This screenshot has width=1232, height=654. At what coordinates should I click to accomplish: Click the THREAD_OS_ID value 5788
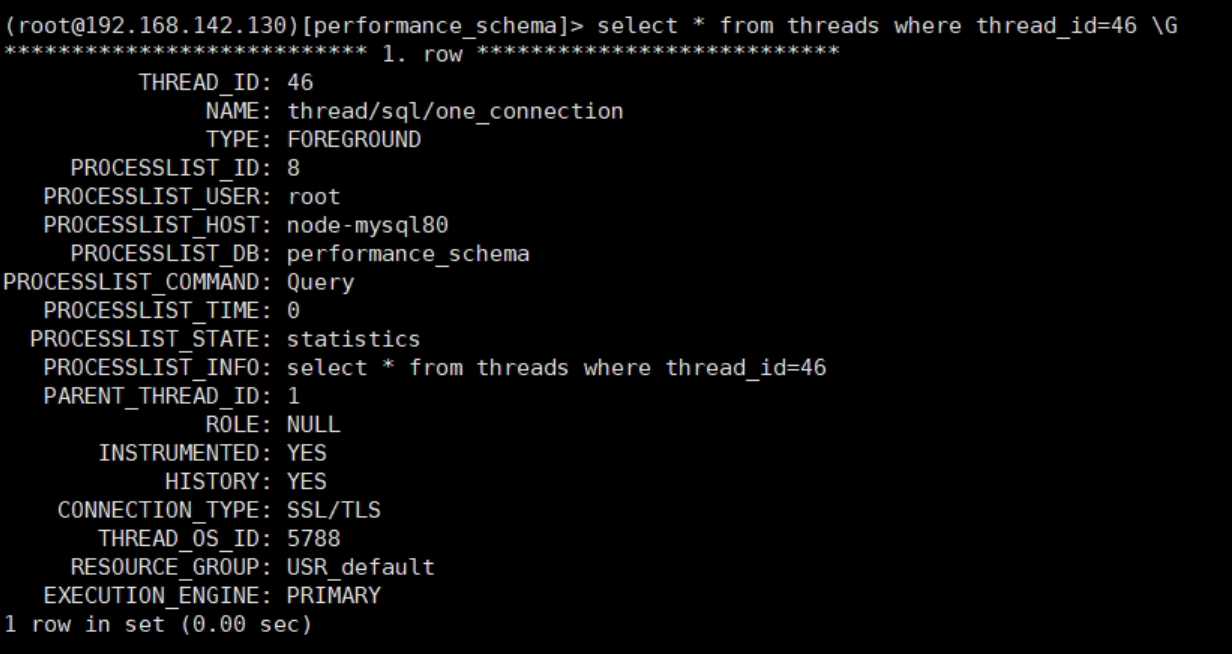pos(314,539)
